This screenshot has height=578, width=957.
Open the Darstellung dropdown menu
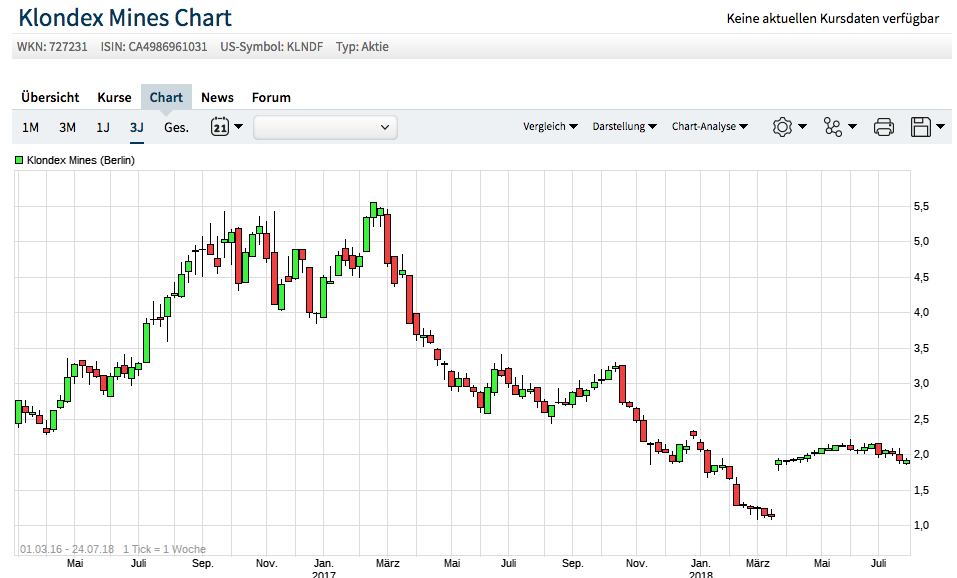(x=624, y=127)
